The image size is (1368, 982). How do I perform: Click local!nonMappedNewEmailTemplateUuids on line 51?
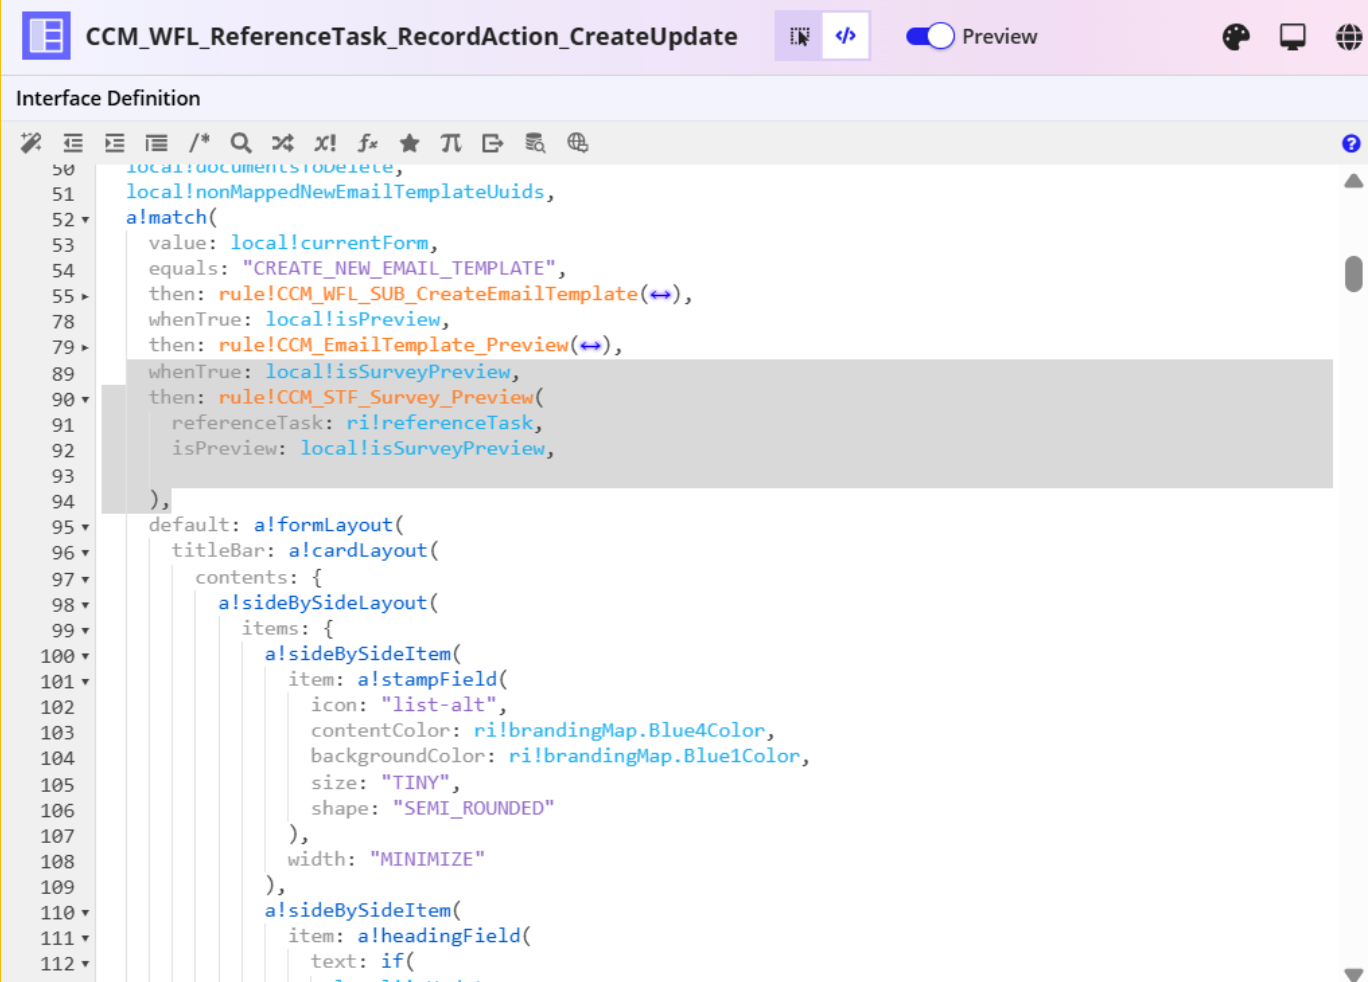[x=335, y=191]
